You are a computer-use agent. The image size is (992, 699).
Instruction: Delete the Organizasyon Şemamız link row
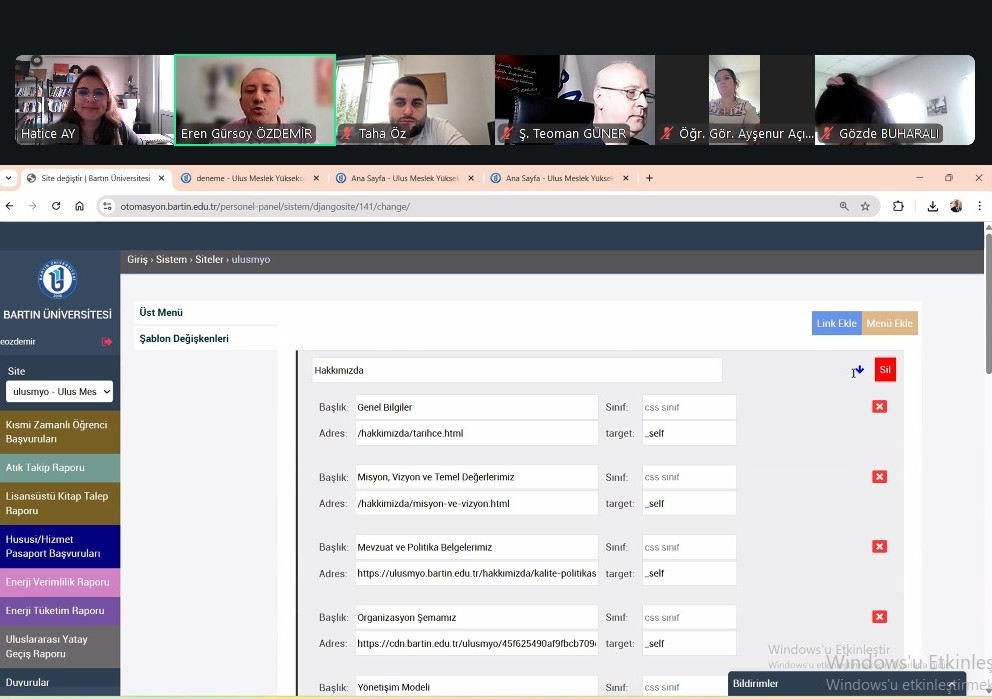(x=879, y=617)
